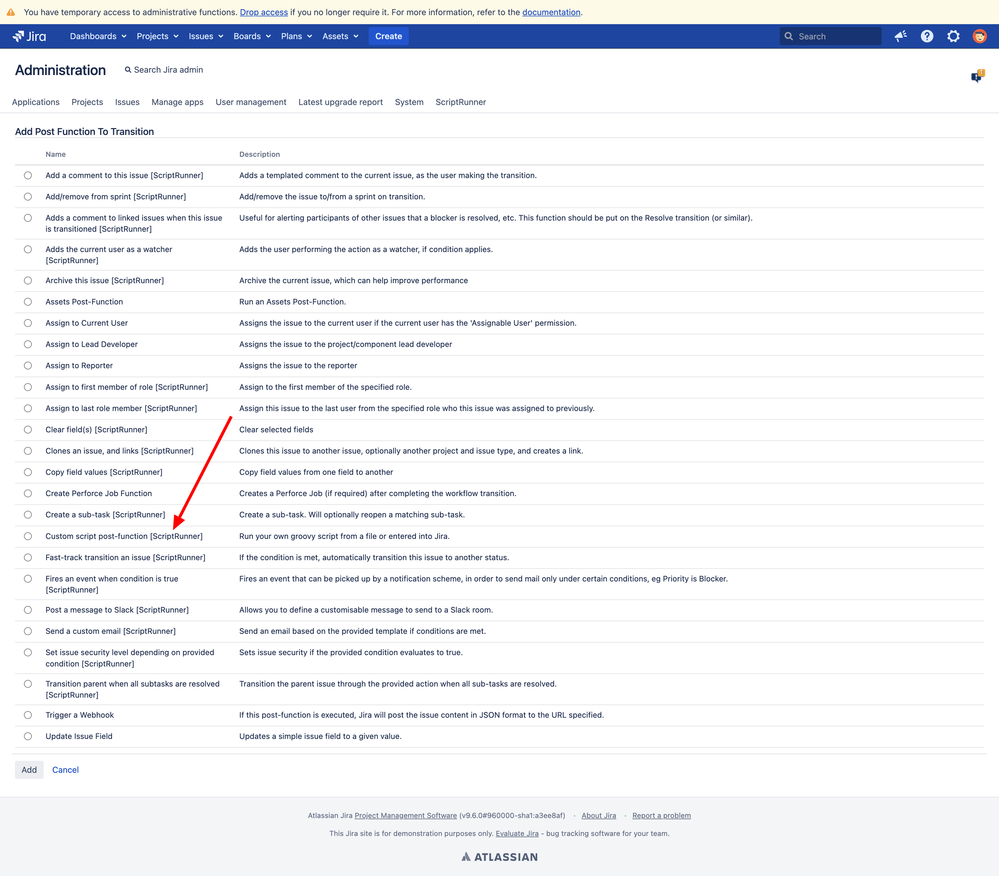Expand the Assets dropdown menu

340,36
